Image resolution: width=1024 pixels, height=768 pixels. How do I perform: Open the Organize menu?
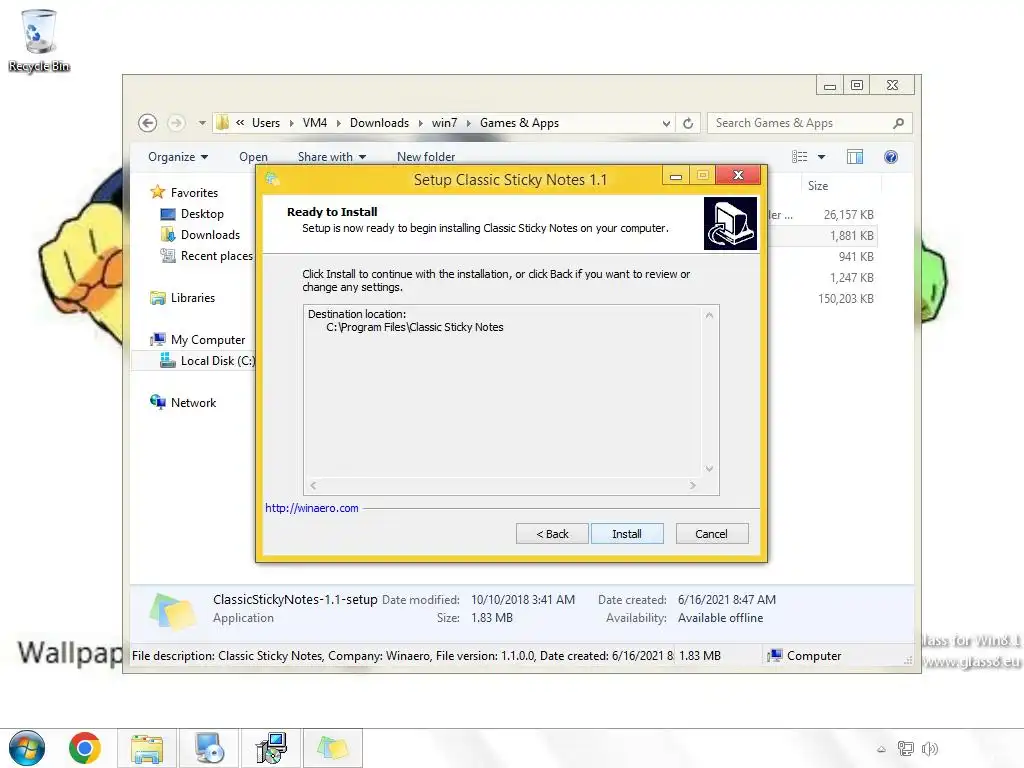tap(178, 157)
